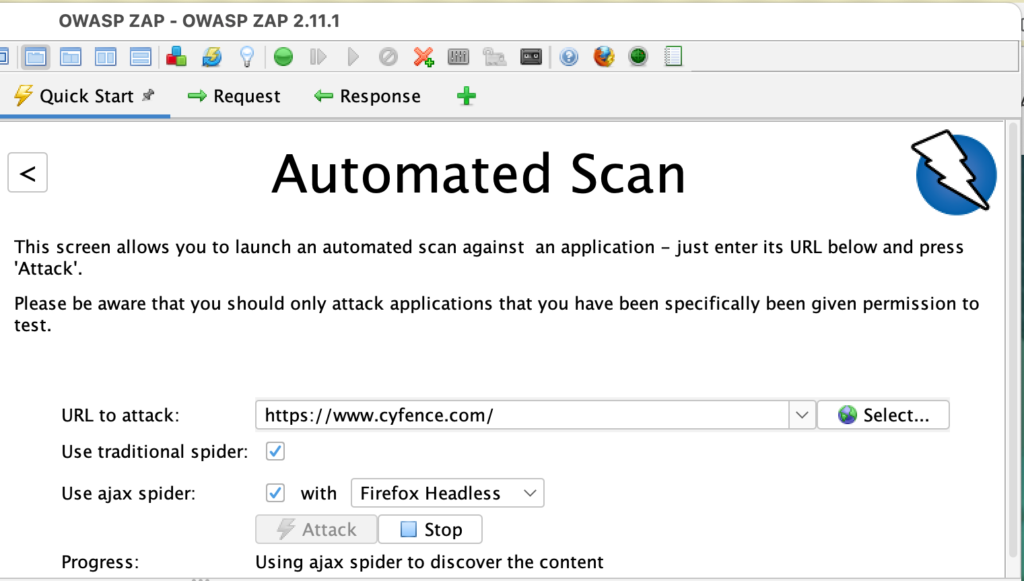Launch Firefox browser from toolbar icon
Viewport: 1024px width, 581px height.
pyautogui.click(x=604, y=57)
